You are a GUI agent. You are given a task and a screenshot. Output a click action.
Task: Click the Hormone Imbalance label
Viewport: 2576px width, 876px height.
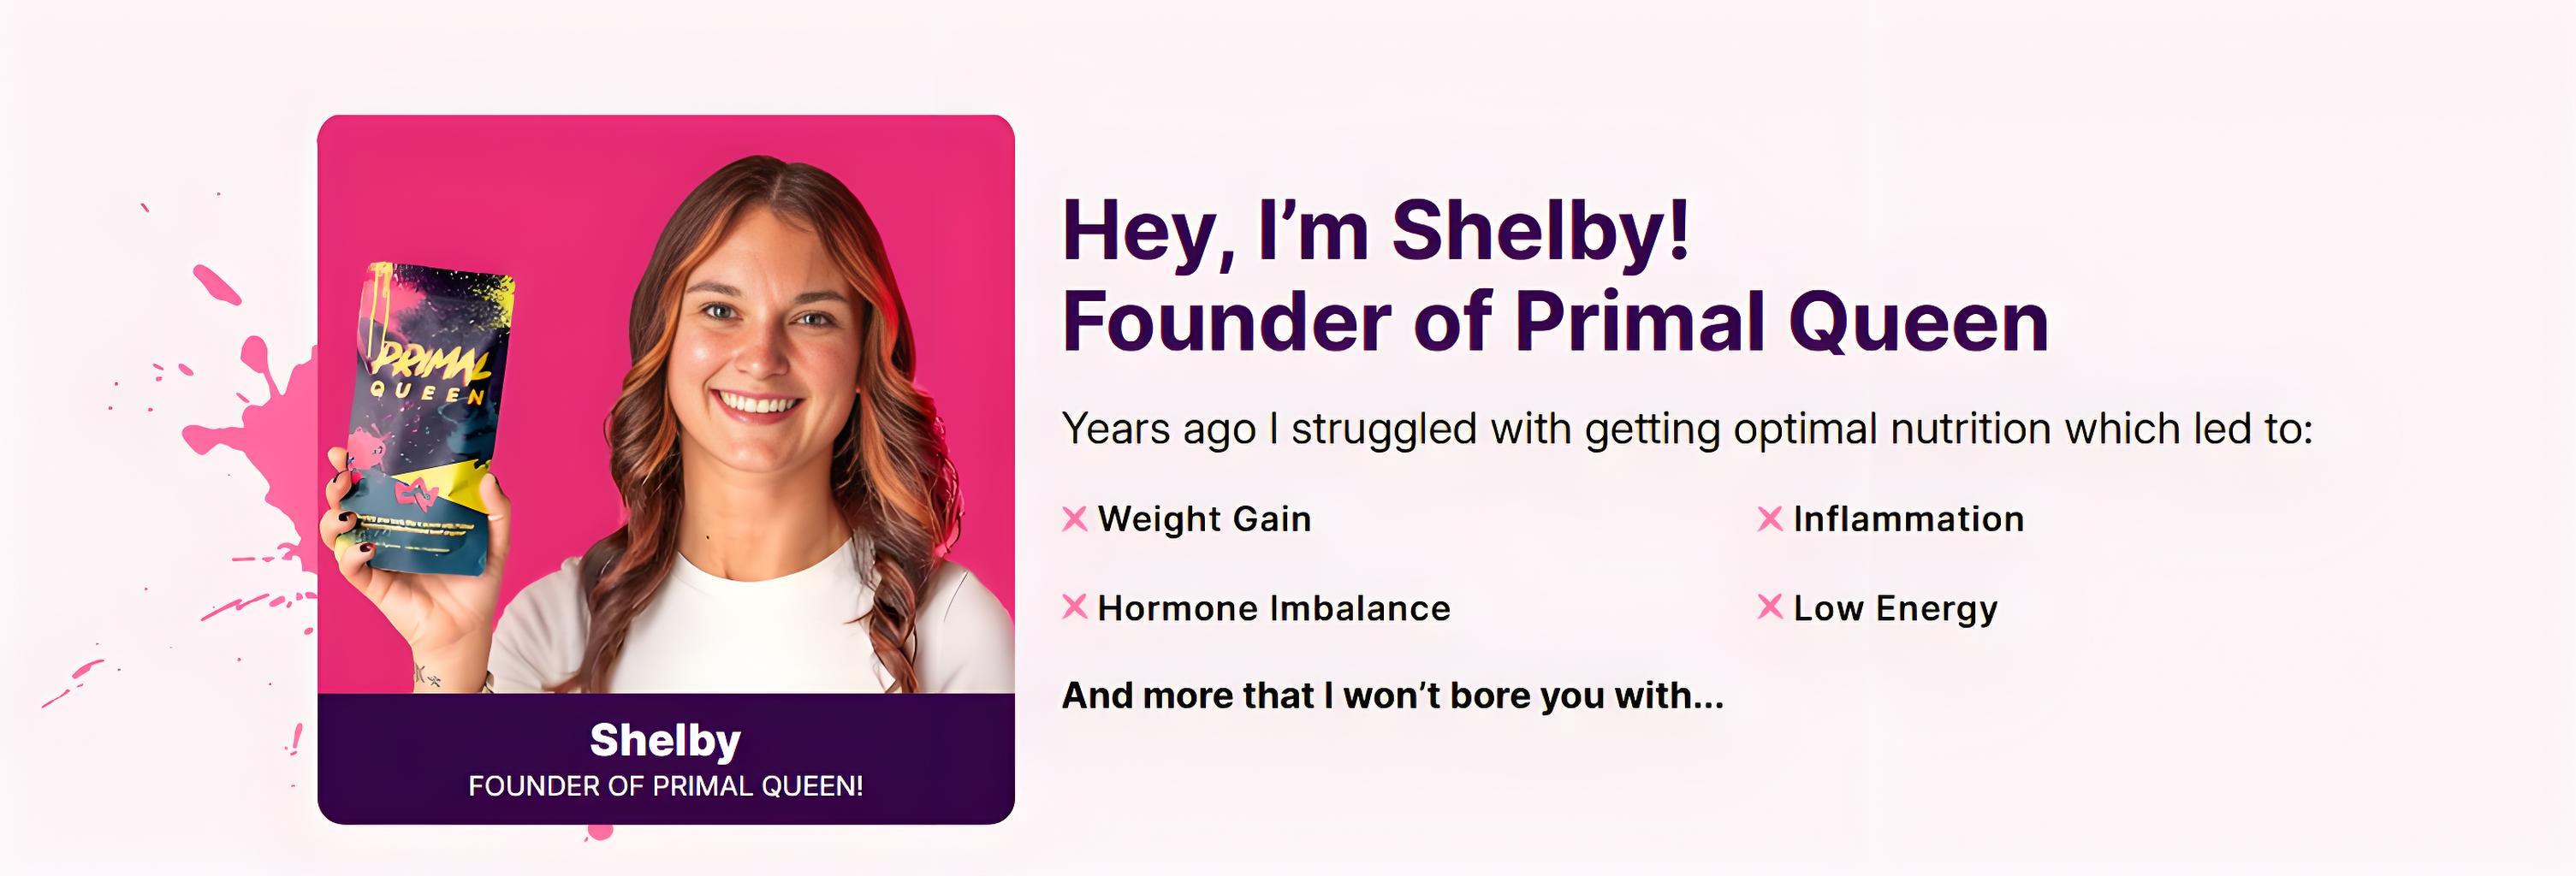click(1273, 608)
